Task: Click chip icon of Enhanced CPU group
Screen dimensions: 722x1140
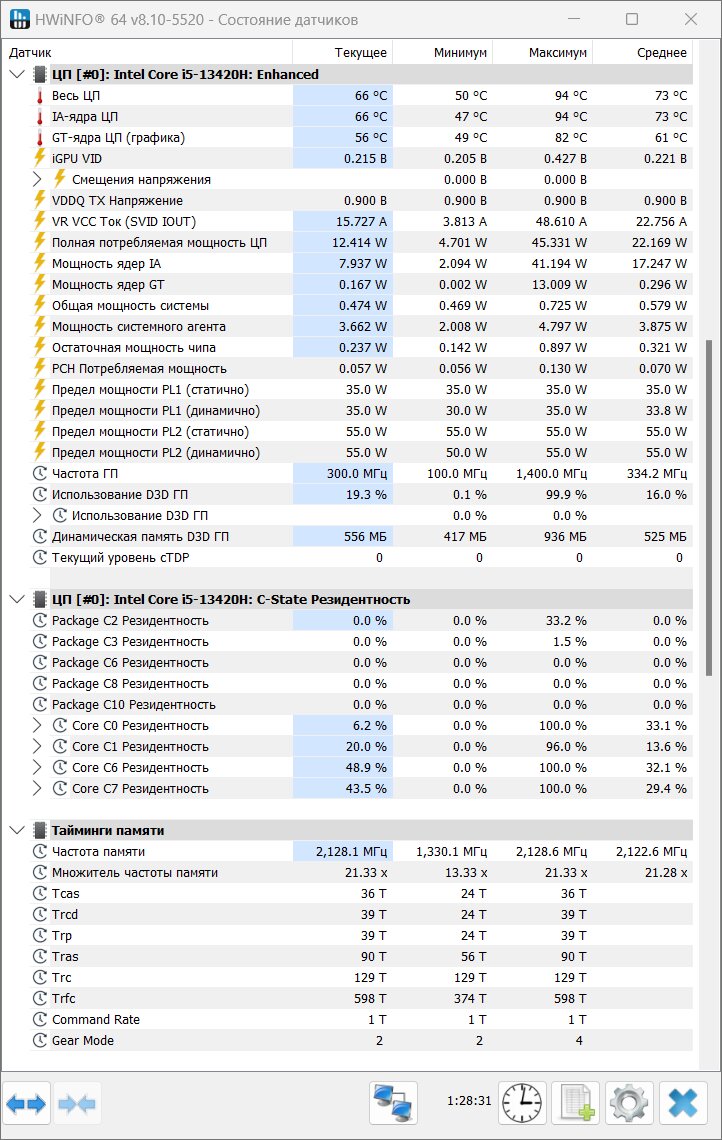Action: (40, 74)
